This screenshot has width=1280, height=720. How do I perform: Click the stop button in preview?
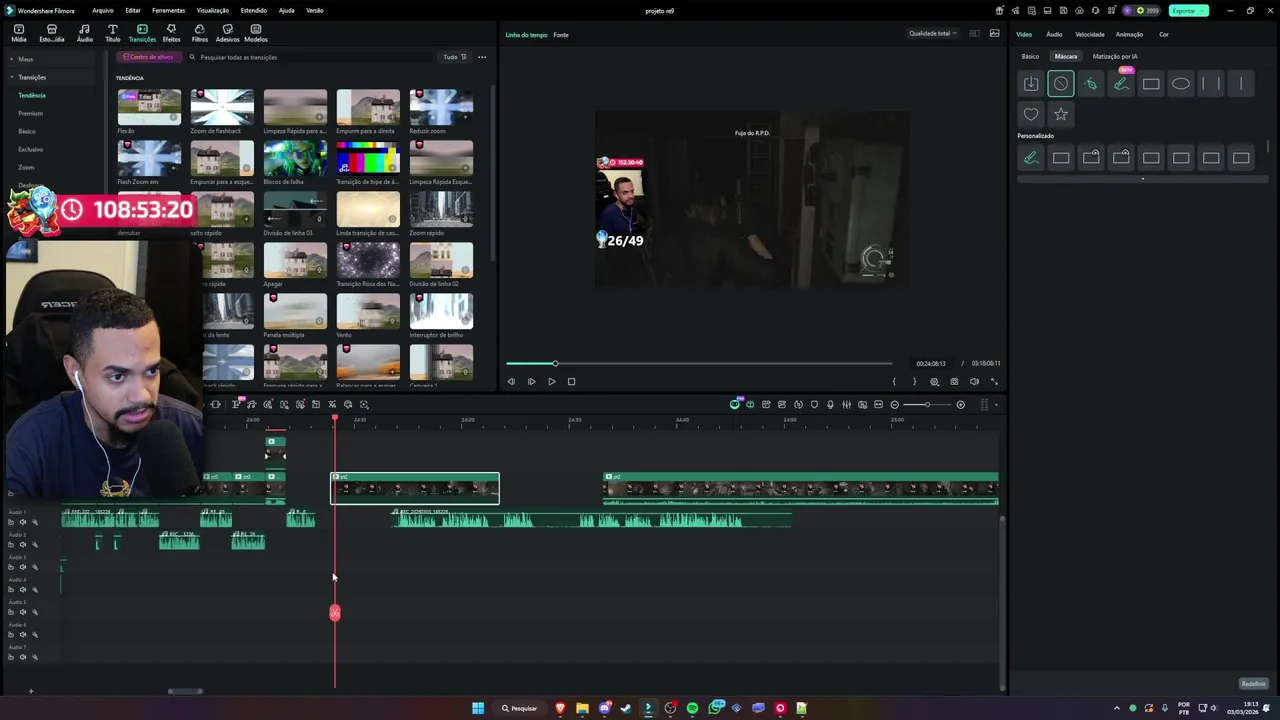tap(571, 381)
